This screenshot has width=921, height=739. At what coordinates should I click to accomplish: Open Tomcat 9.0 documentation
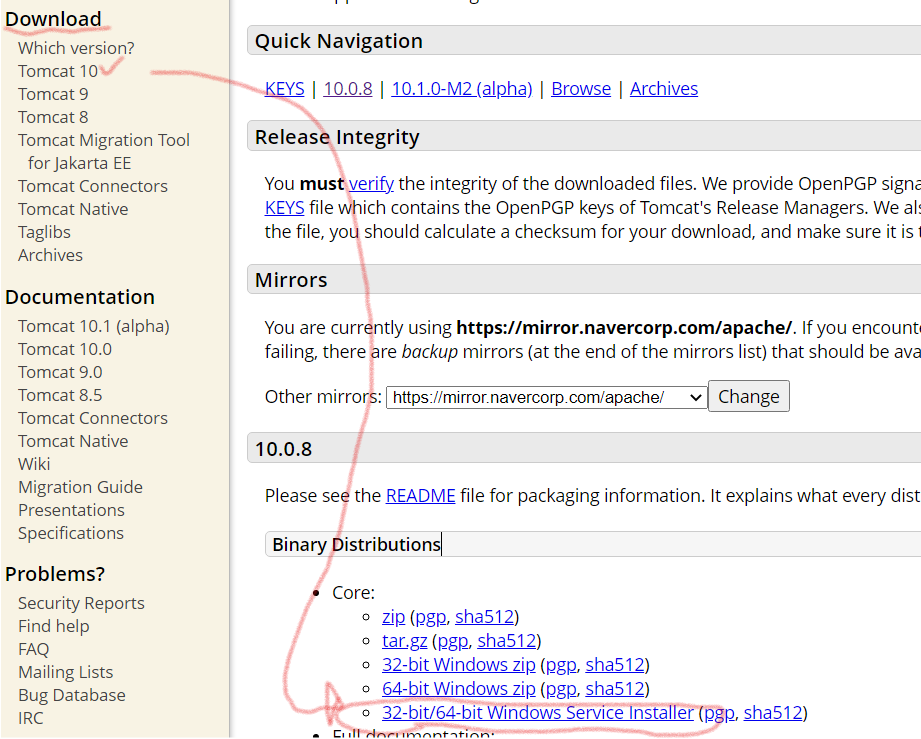tap(60, 372)
